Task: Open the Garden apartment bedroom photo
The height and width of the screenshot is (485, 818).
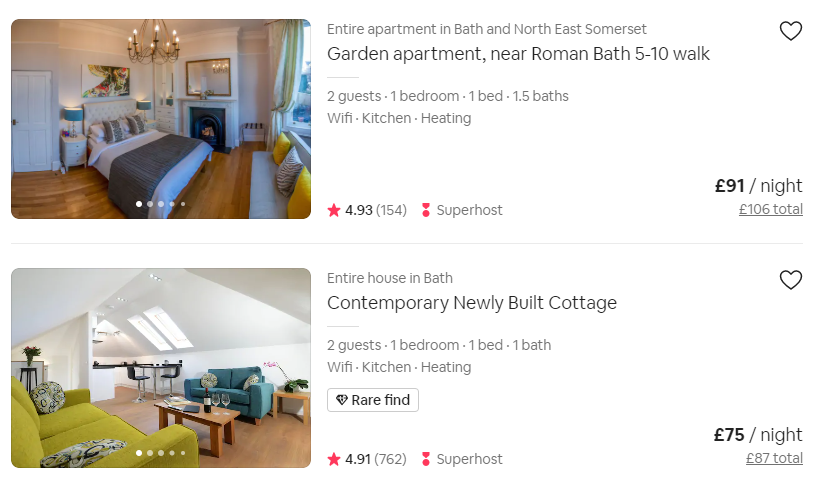Action: coord(161,119)
